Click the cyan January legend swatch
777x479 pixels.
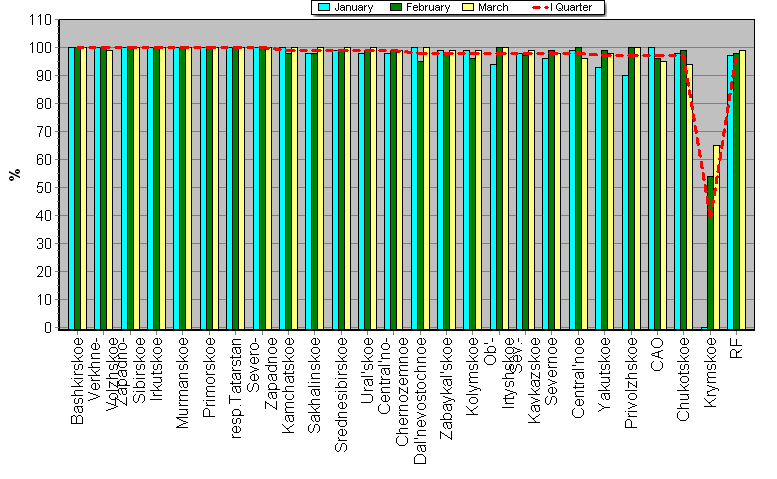pyautogui.click(x=324, y=7)
